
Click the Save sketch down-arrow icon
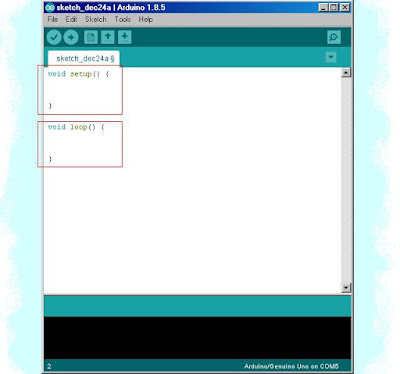[124, 37]
